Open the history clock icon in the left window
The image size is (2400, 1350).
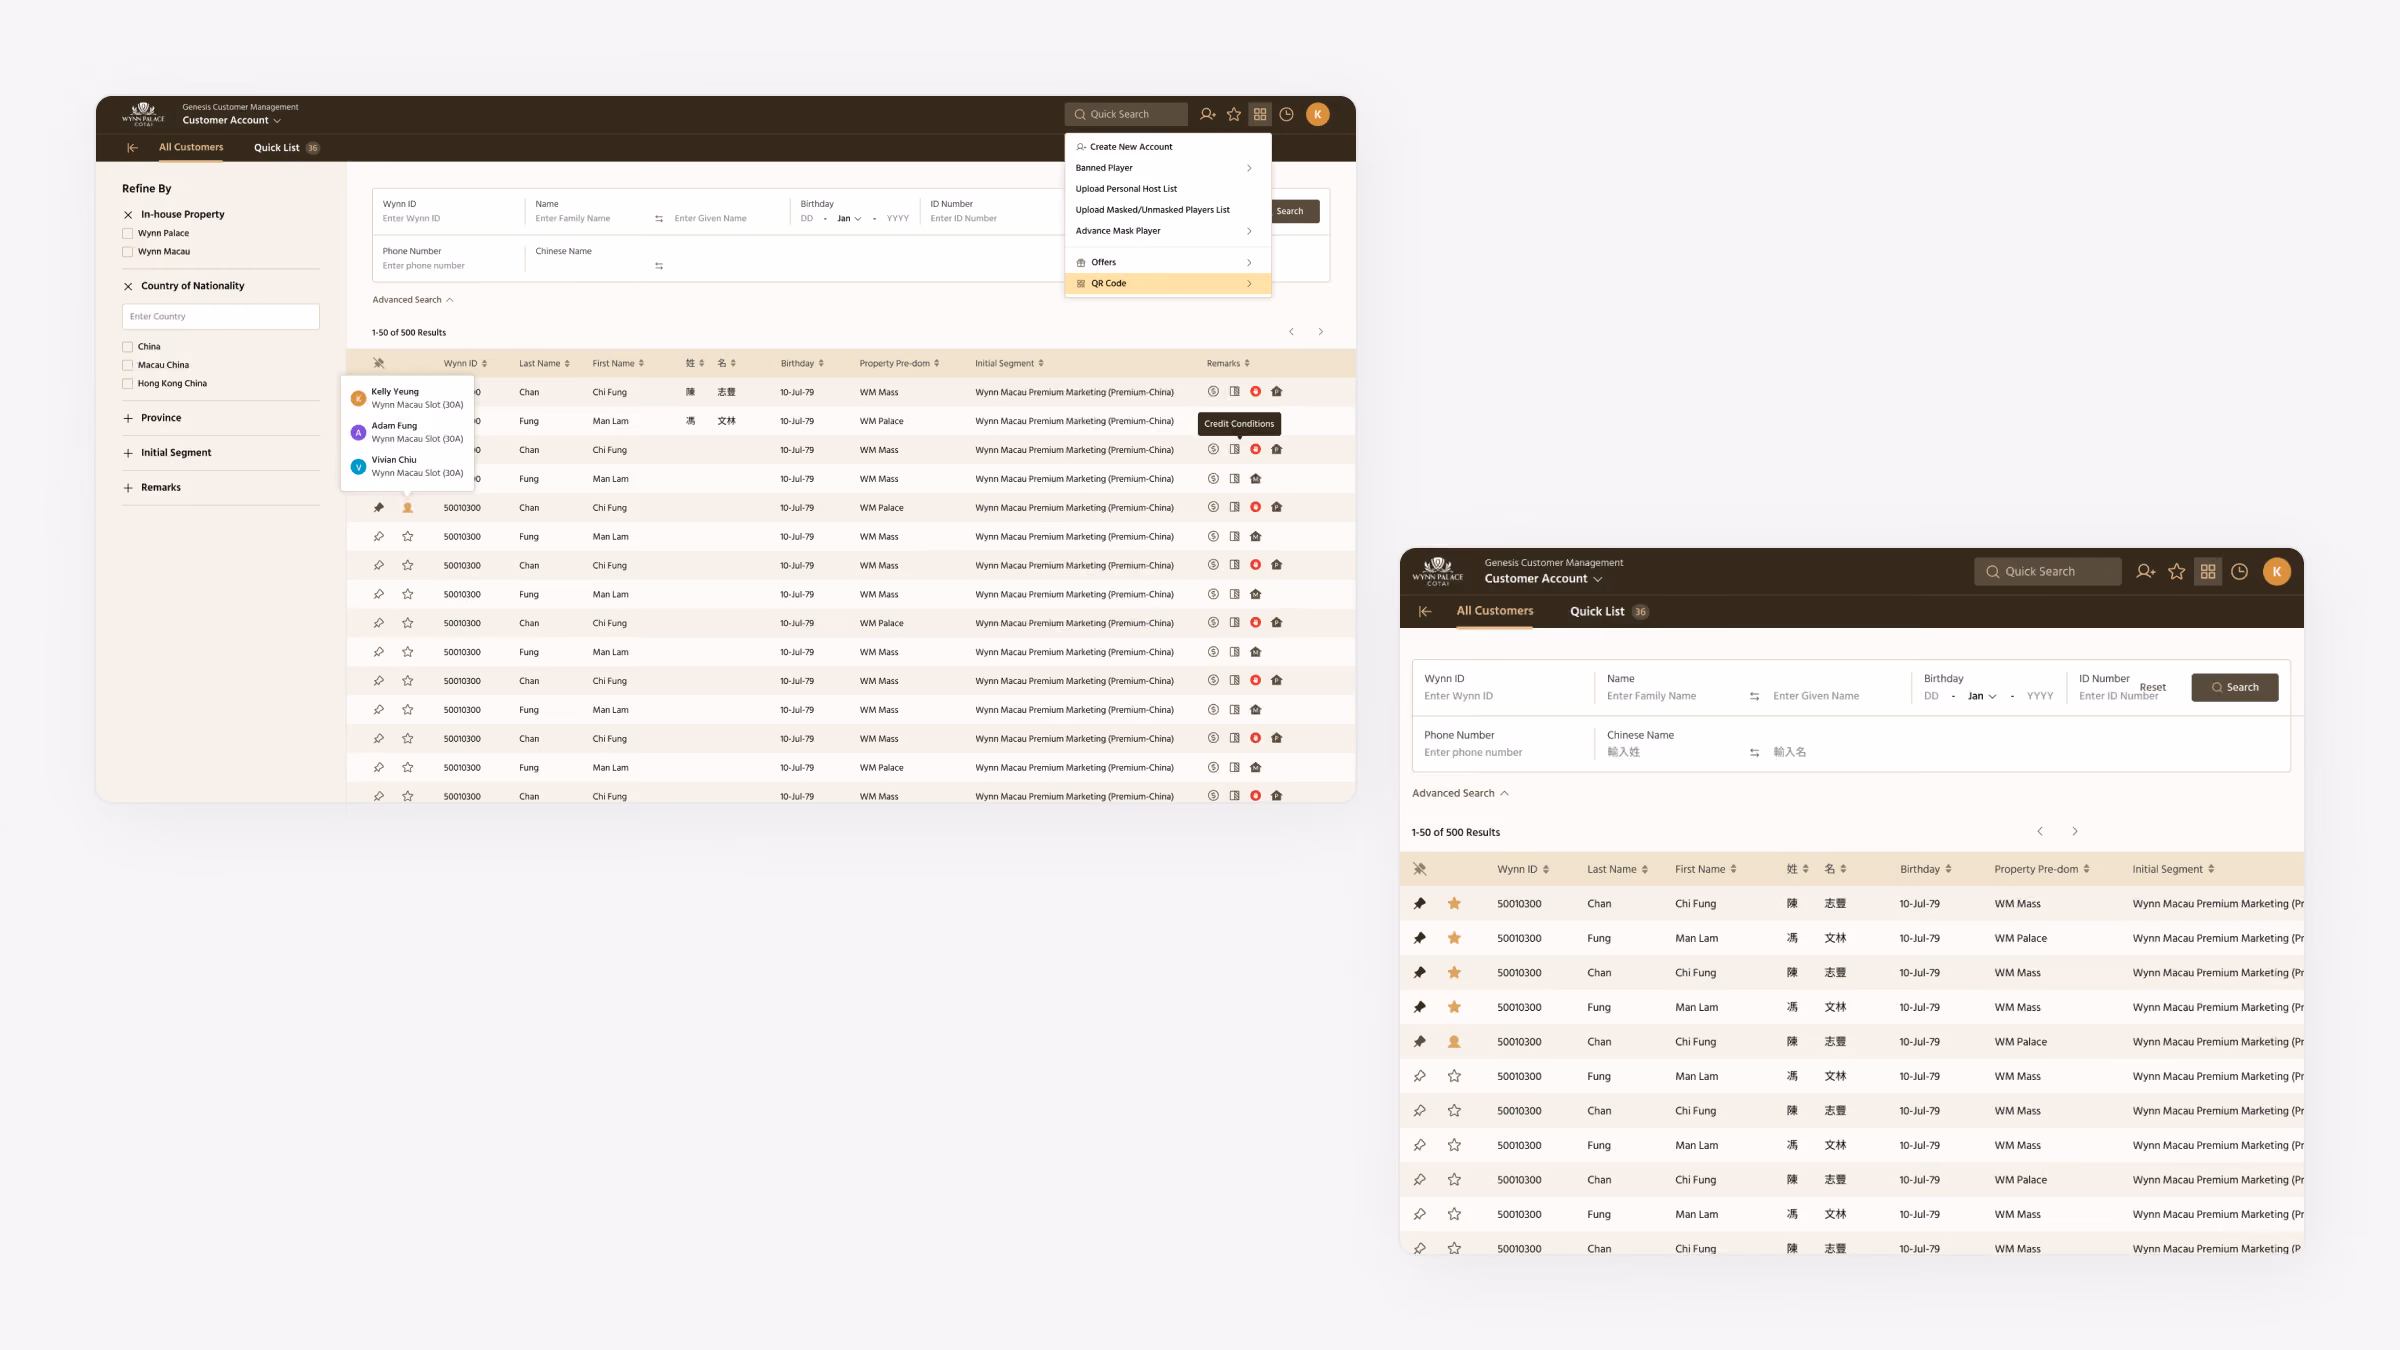point(1287,114)
